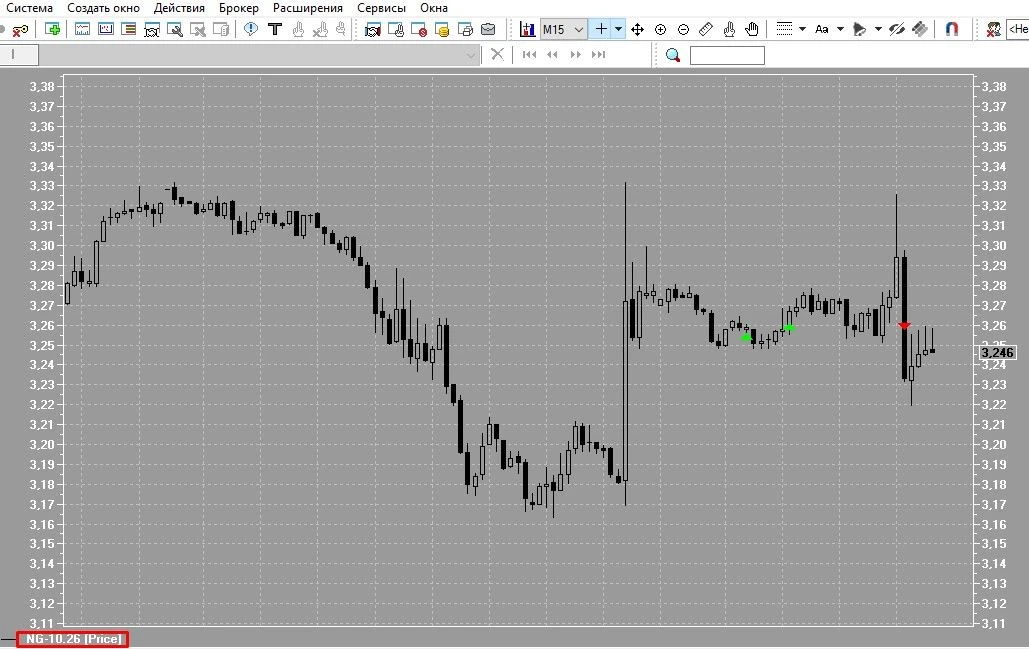
Task: Click the red X key icon
Action: (x=20, y=30)
